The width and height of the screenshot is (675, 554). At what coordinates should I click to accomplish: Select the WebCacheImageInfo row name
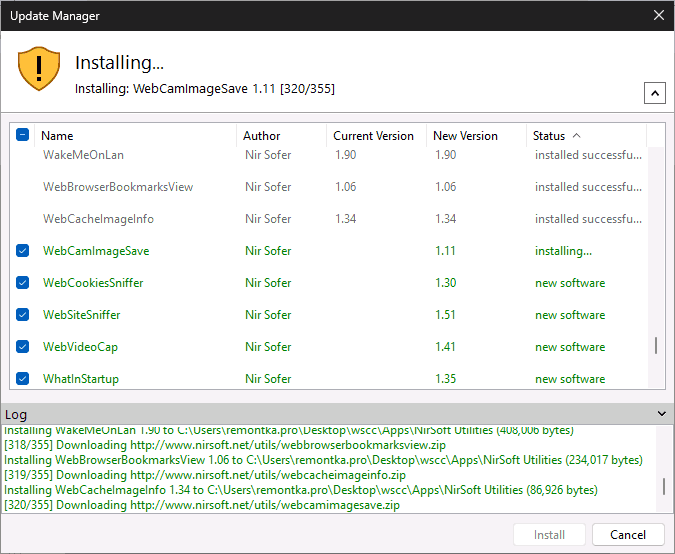pos(98,219)
